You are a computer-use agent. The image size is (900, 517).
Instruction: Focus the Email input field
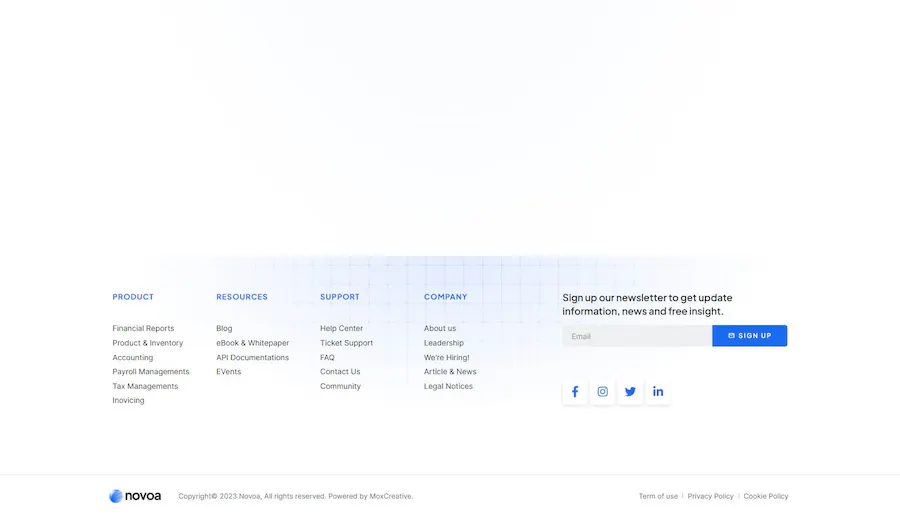(x=637, y=336)
